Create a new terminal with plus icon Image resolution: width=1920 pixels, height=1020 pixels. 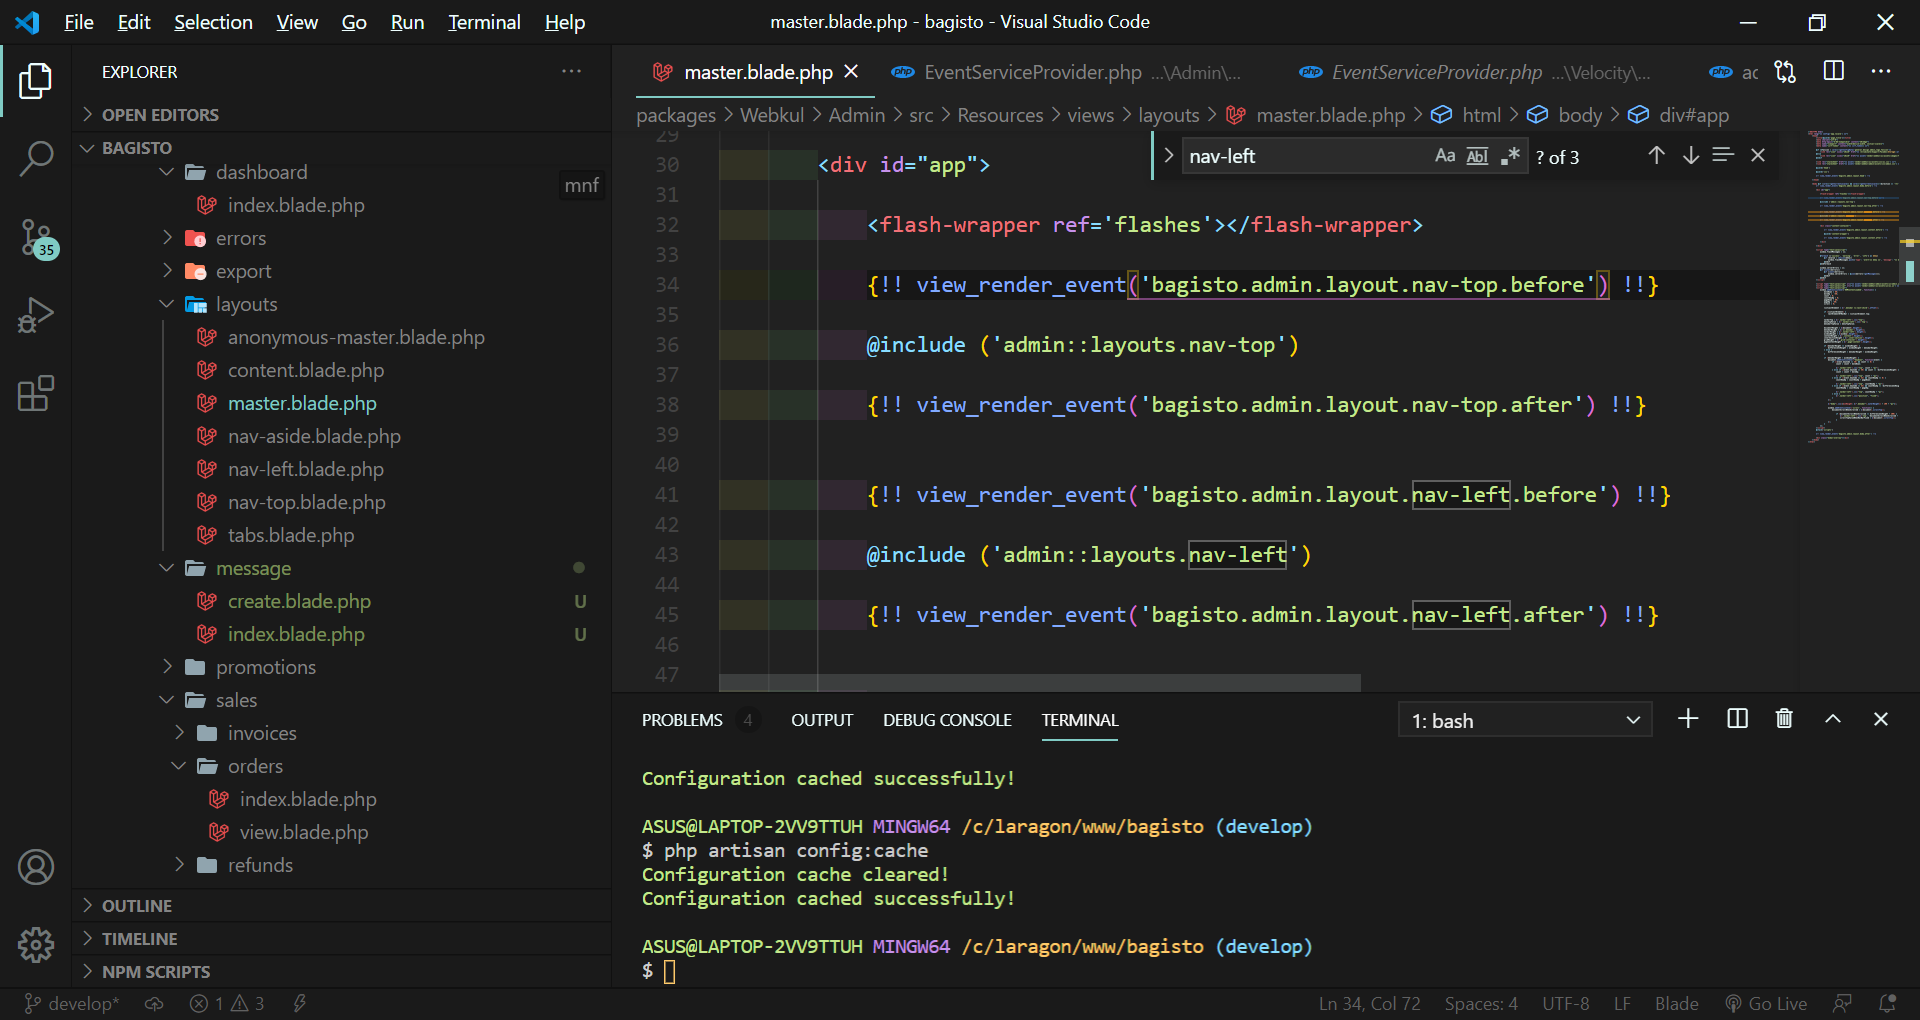pyautogui.click(x=1688, y=719)
